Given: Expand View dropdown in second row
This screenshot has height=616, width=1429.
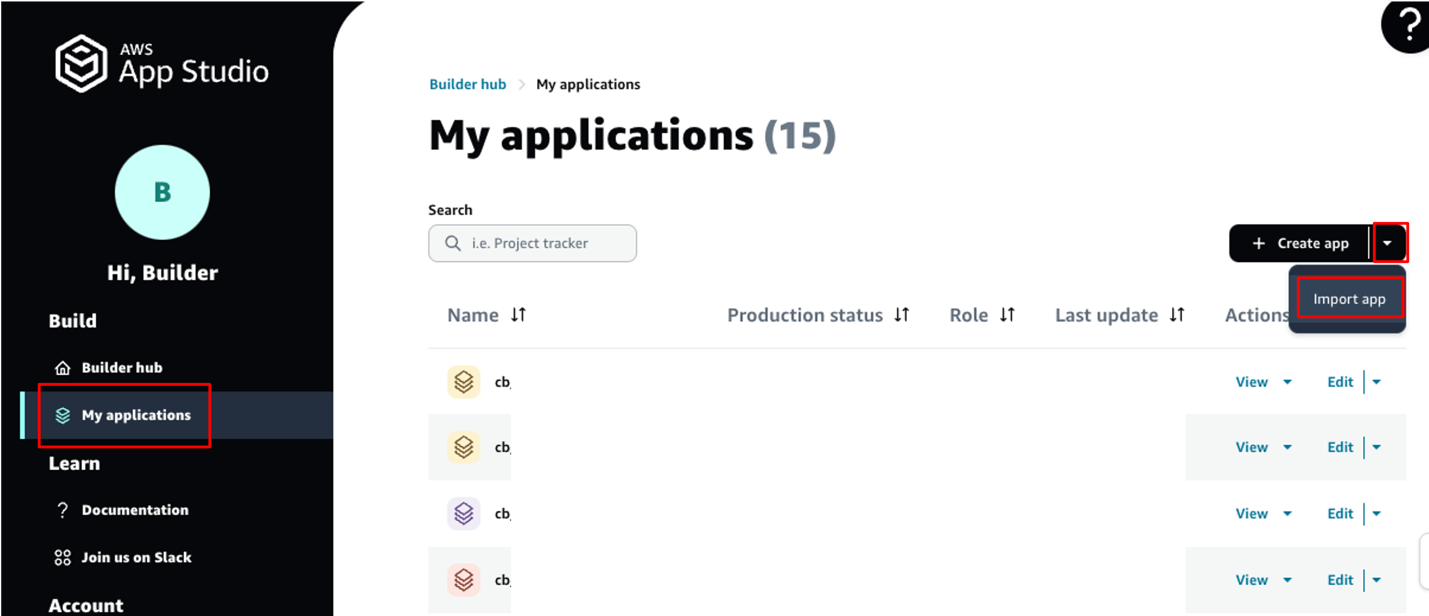Looking at the screenshot, I should click(x=1287, y=448).
